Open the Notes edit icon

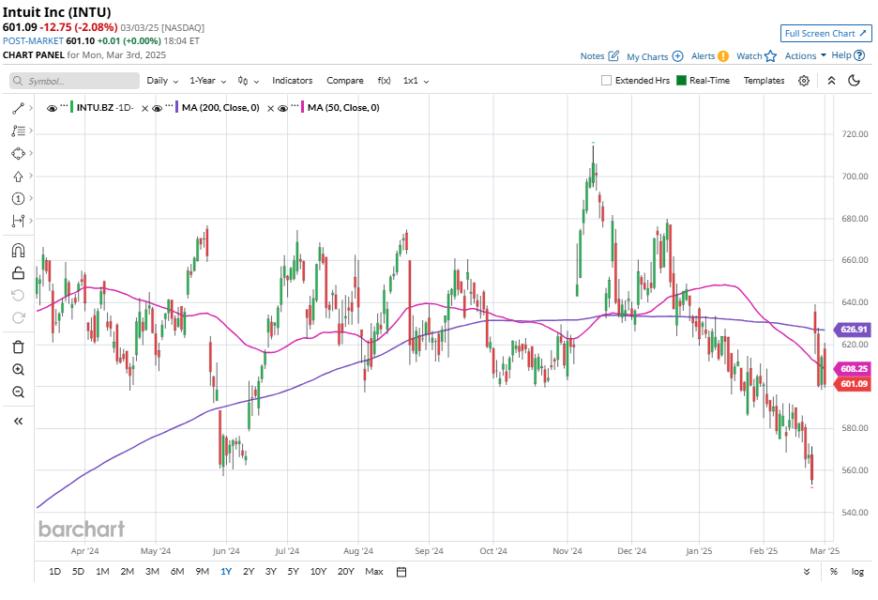tap(614, 56)
